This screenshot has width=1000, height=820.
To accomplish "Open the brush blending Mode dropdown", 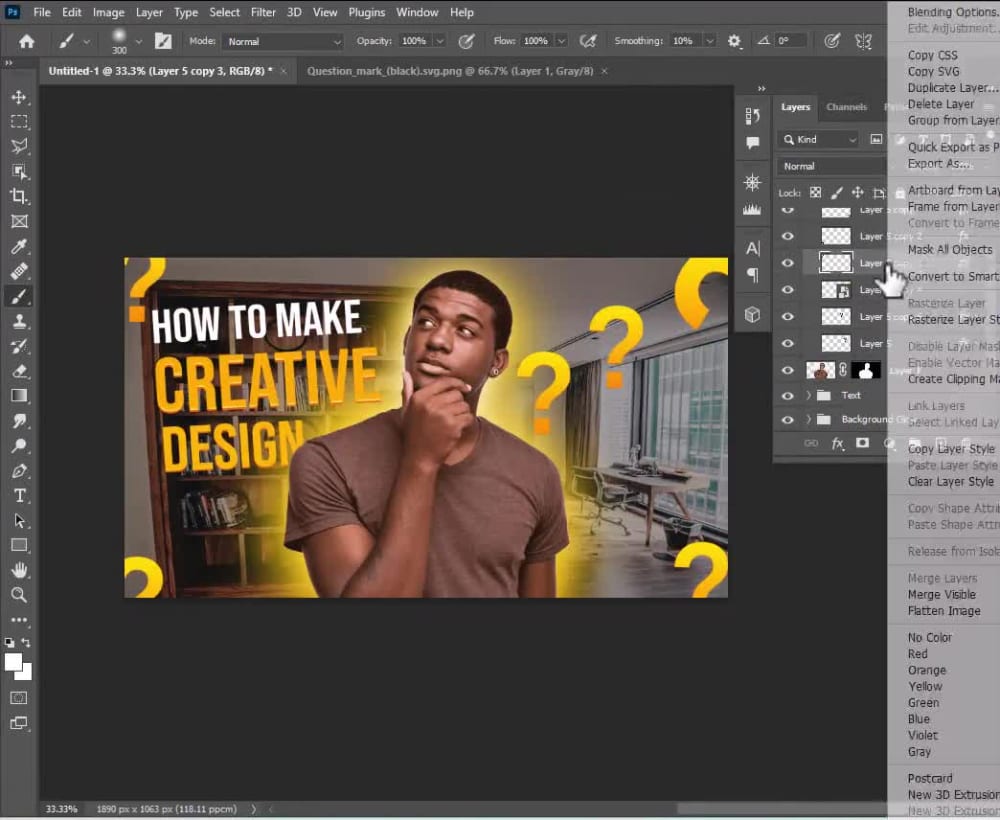I will [283, 41].
